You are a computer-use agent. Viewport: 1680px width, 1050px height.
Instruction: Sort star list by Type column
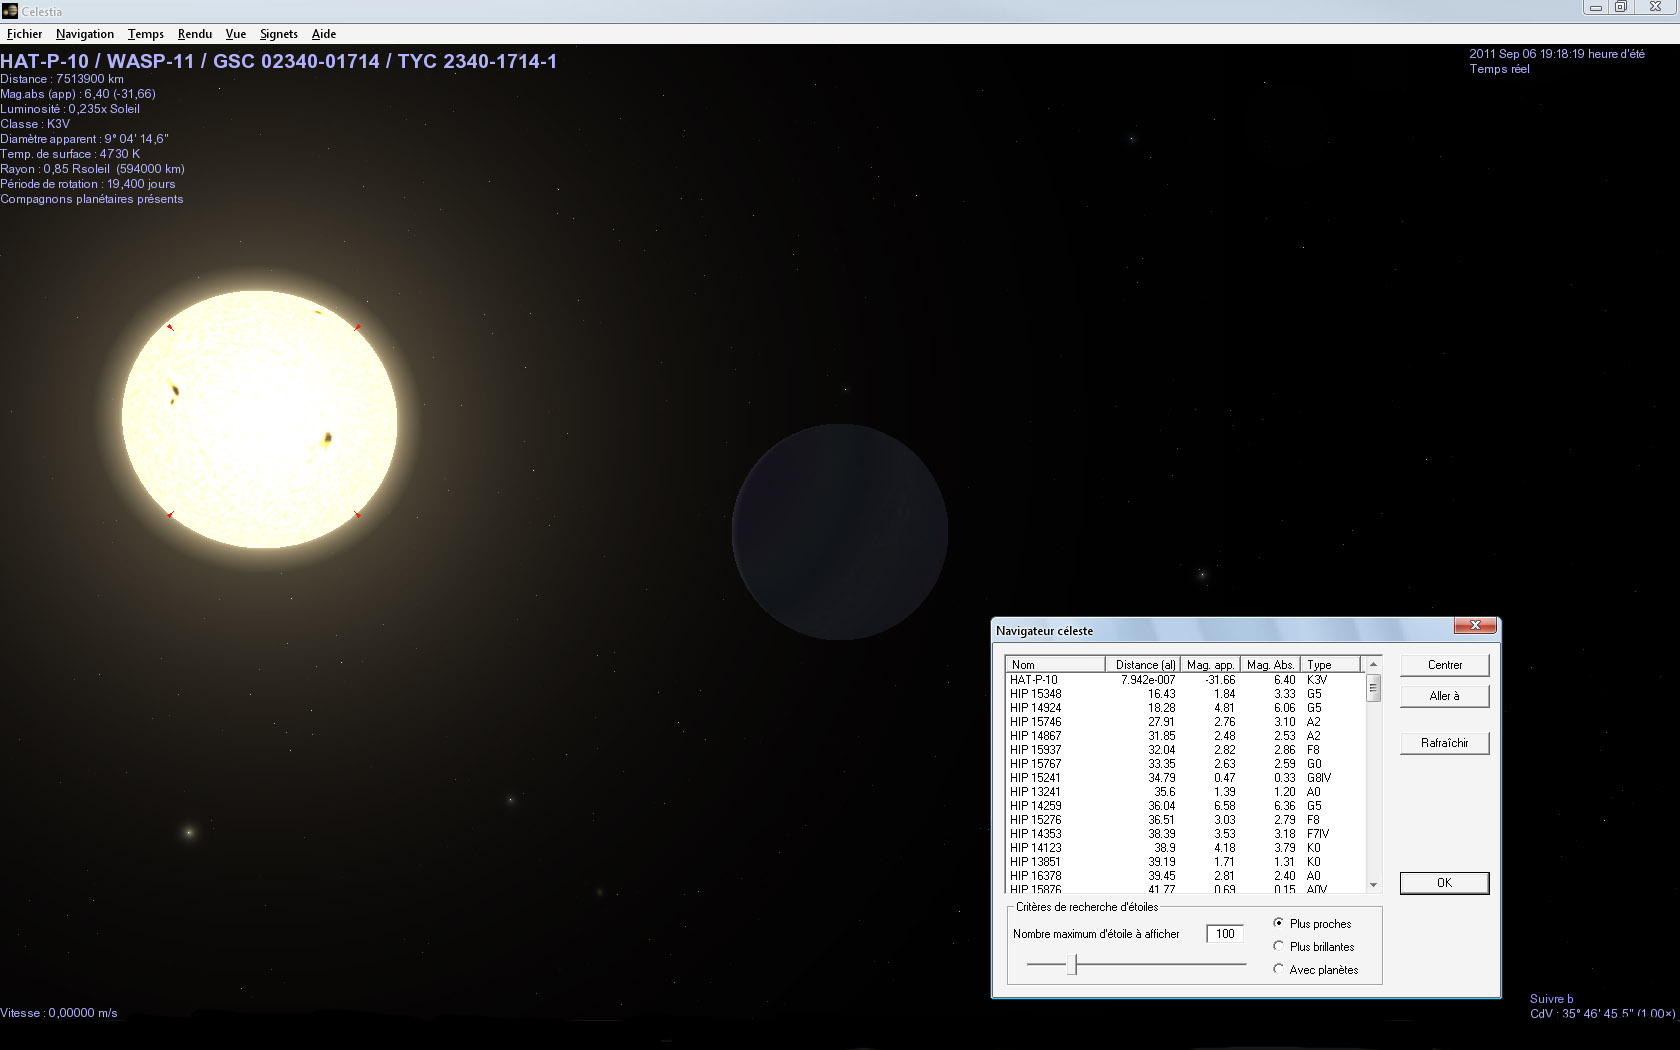pos(1331,664)
